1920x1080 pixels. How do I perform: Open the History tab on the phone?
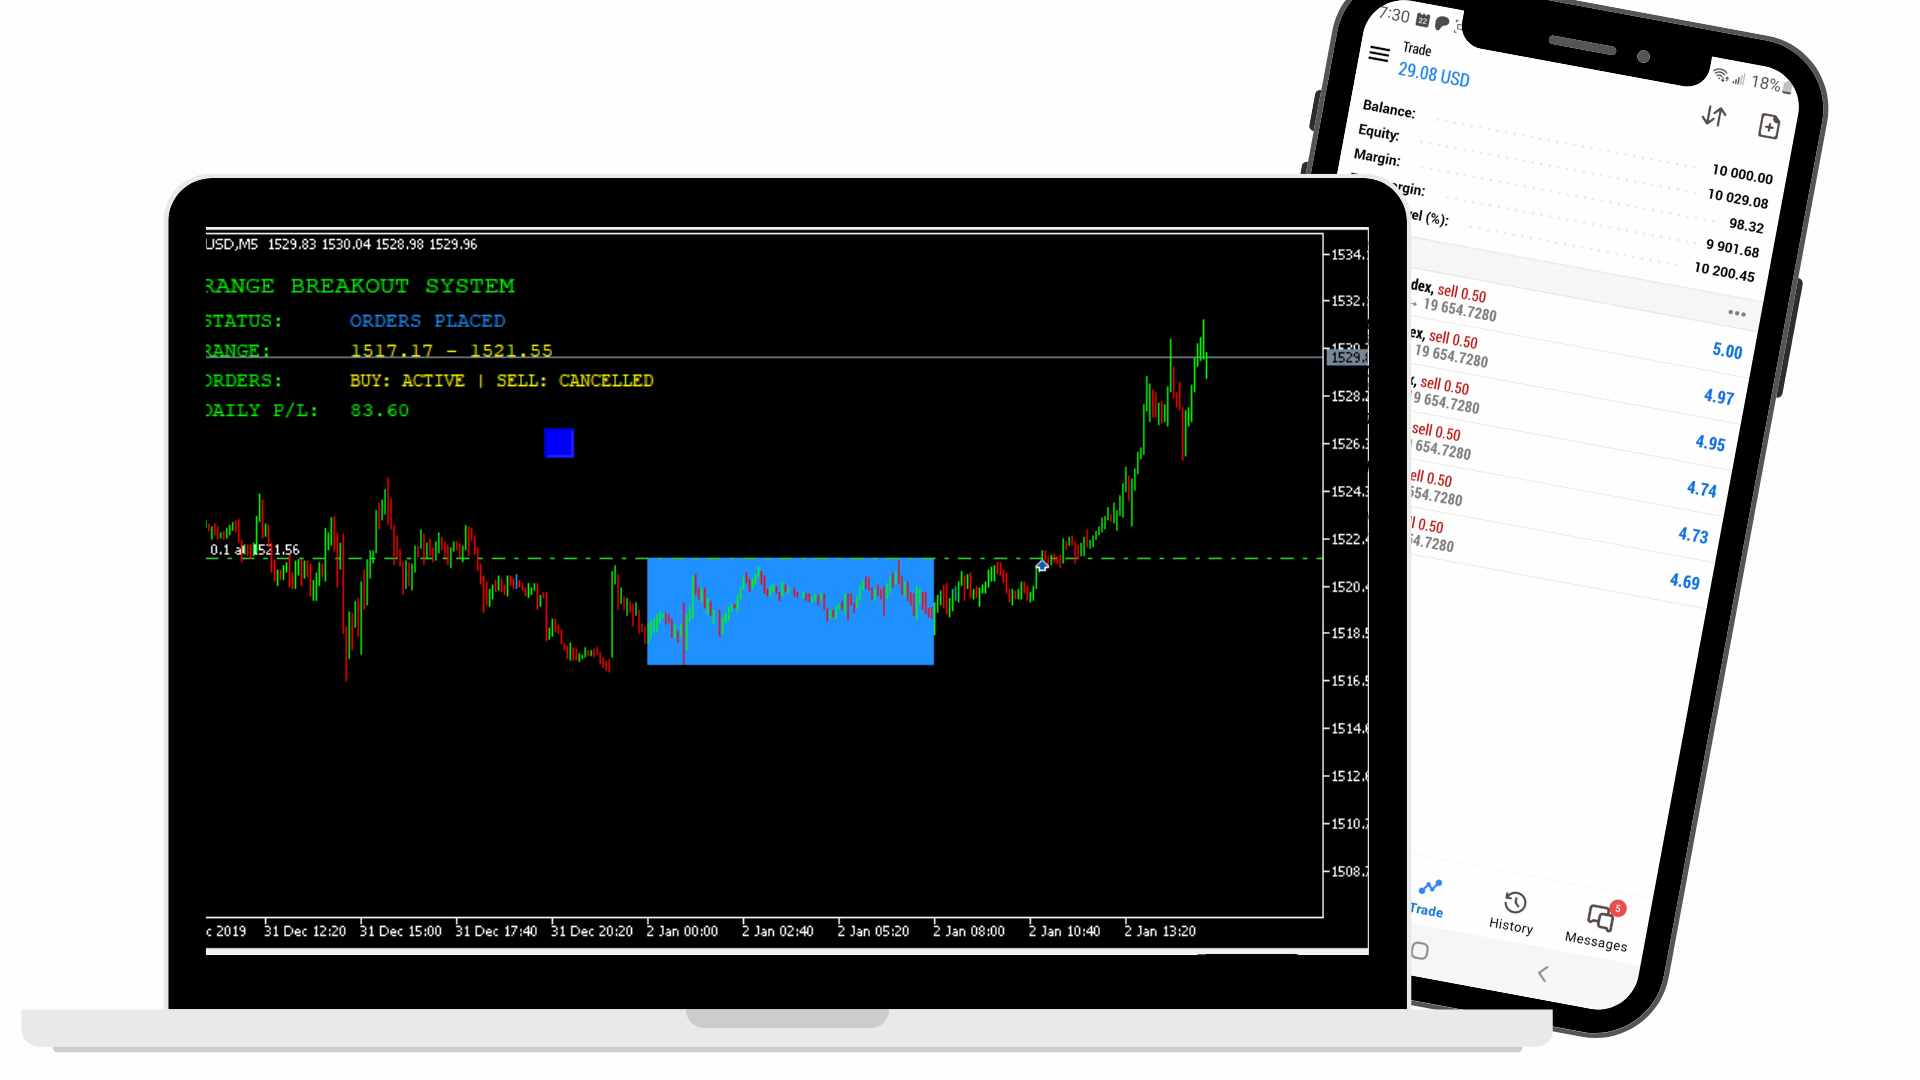tap(1513, 912)
